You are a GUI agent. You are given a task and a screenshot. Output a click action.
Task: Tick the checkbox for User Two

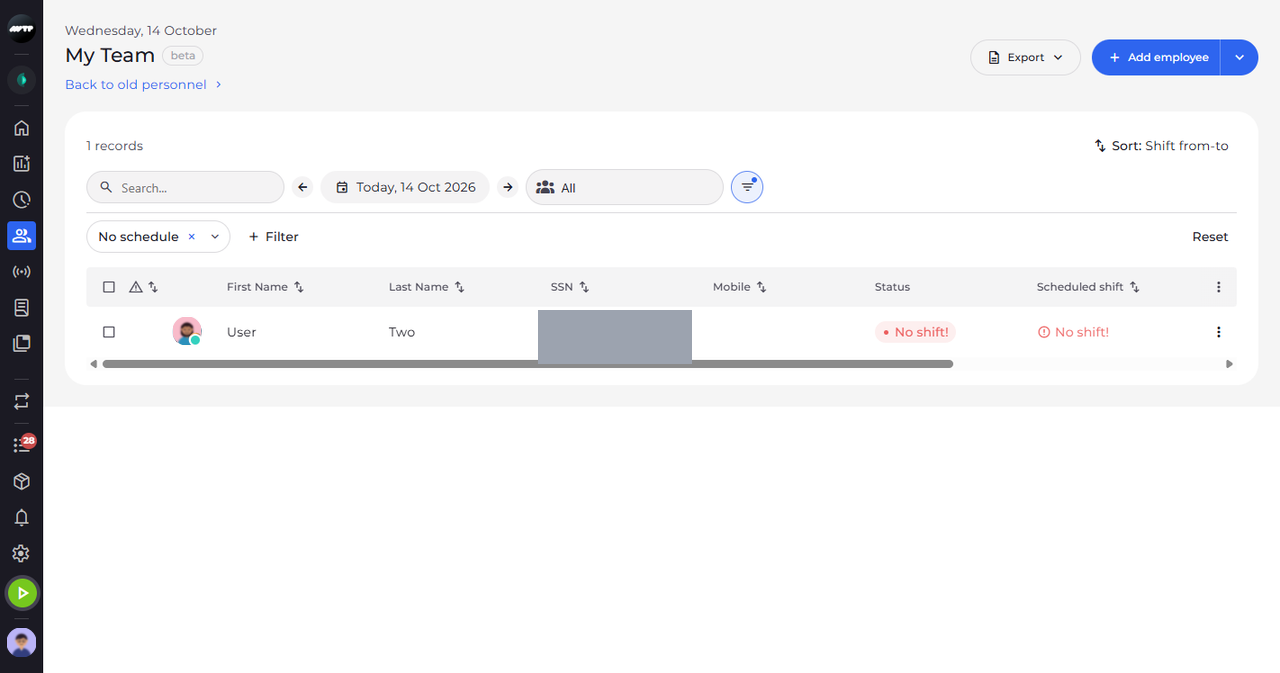coord(109,332)
